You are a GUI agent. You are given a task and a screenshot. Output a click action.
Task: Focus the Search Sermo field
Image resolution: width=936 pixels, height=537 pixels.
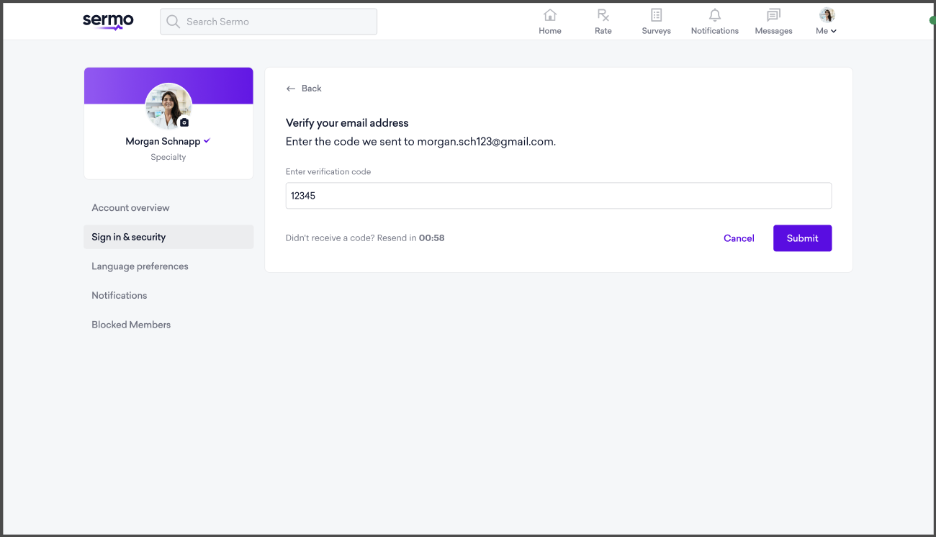point(269,21)
